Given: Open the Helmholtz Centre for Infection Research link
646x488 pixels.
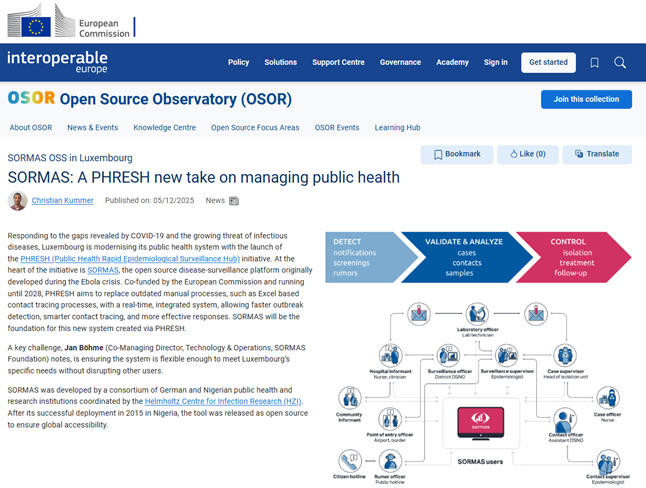Looking at the screenshot, I should (223, 401).
